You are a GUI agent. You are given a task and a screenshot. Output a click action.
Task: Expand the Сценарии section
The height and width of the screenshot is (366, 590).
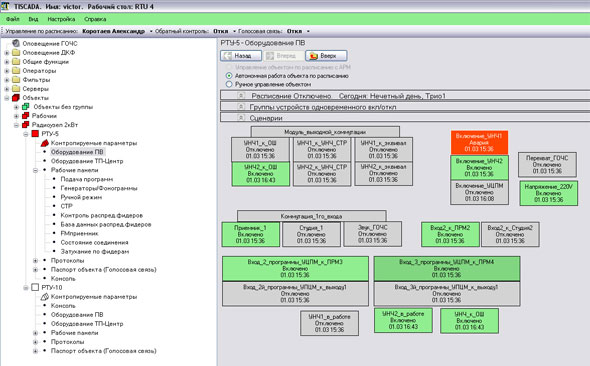(x=241, y=118)
